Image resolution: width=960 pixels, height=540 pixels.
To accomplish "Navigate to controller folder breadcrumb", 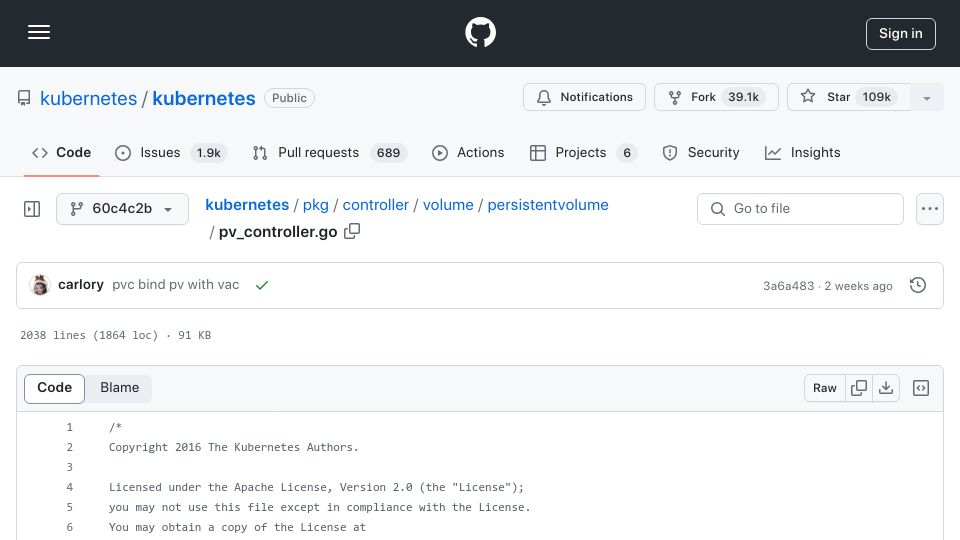I will (x=375, y=205).
